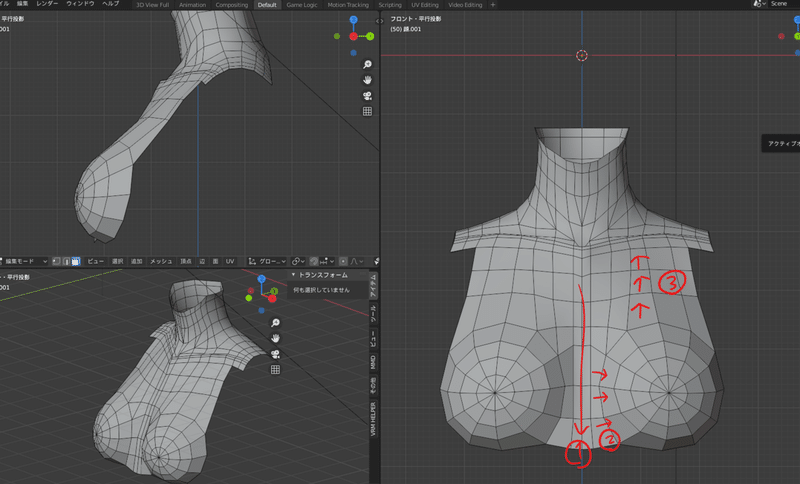The height and width of the screenshot is (484, 800).
Task: Open アイテム sidebar tab
Action: coord(373,286)
